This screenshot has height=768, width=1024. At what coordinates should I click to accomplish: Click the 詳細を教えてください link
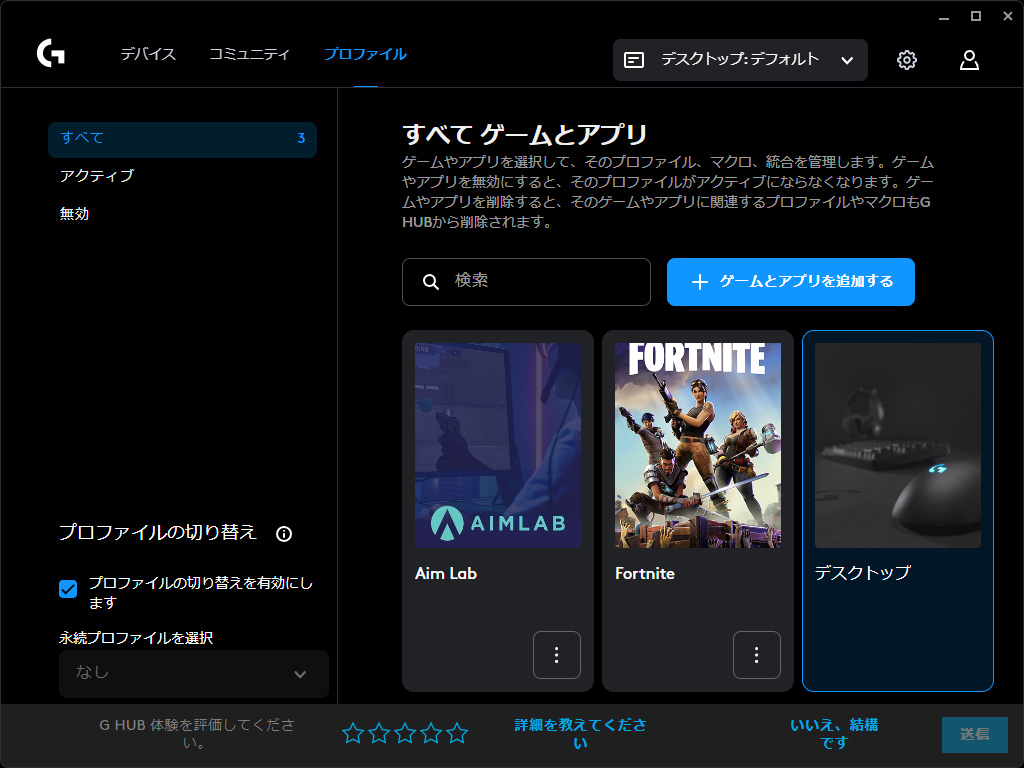[580, 734]
